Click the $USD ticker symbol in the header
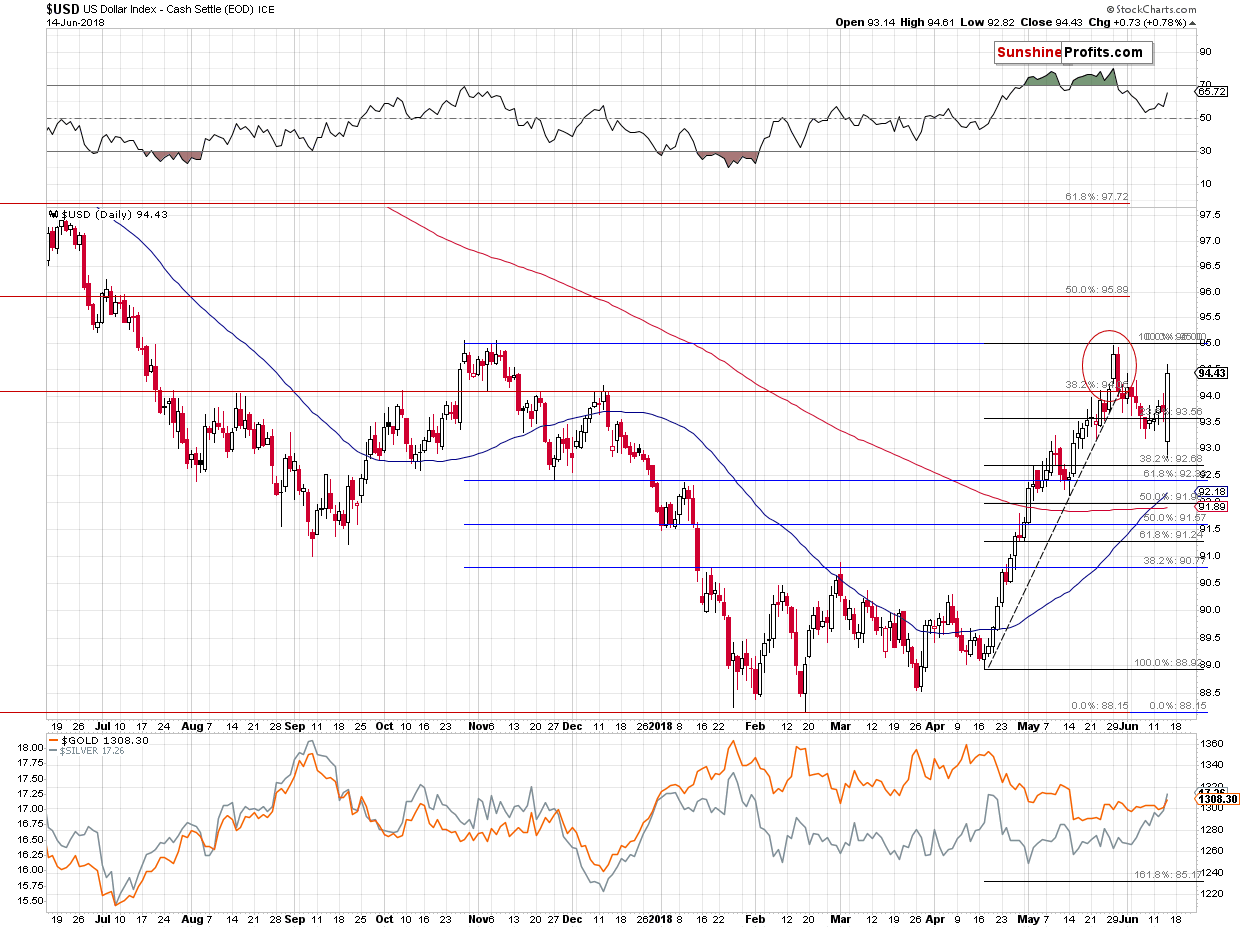Image resolution: width=1240 pixels, height=928 pixels. coord(64,8)
